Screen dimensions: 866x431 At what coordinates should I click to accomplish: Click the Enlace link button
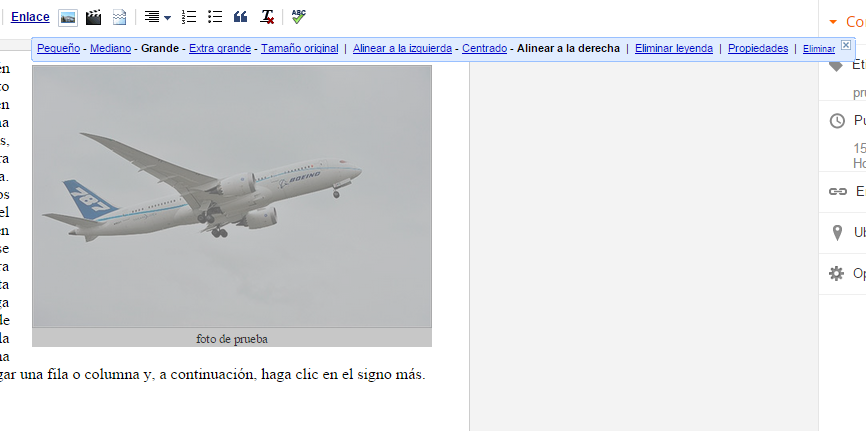click(x=30, y=17)
